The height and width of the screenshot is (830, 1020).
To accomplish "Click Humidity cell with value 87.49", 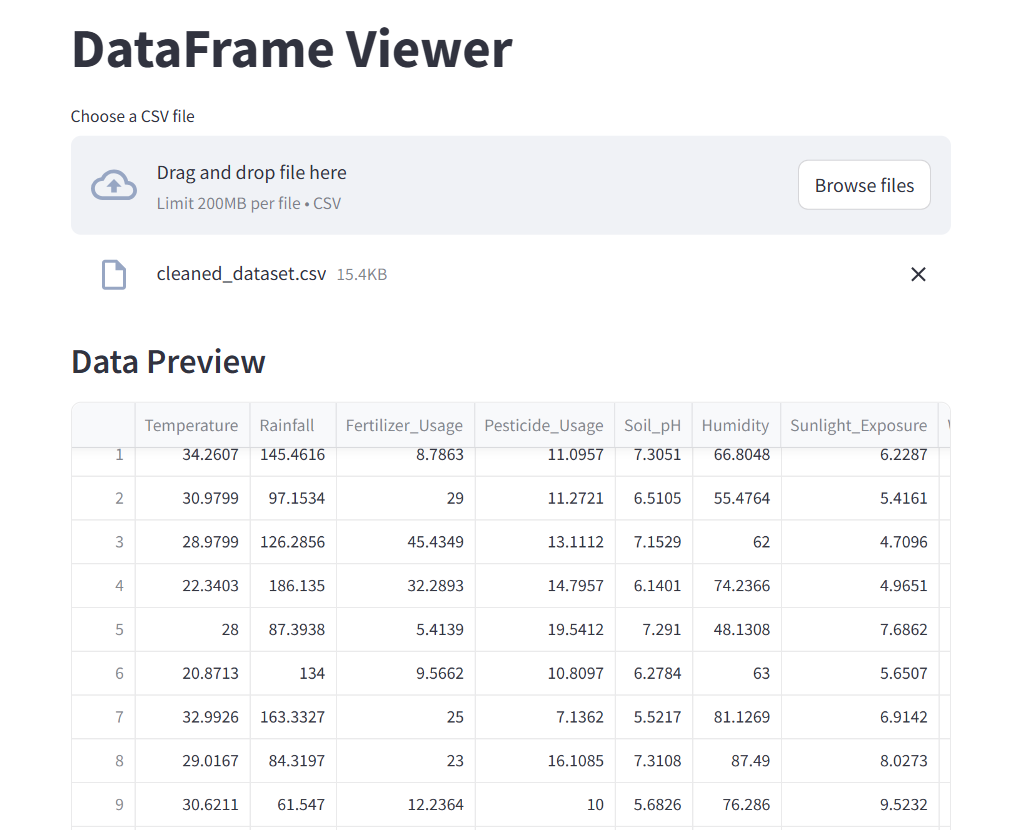I will pos(736,761).
